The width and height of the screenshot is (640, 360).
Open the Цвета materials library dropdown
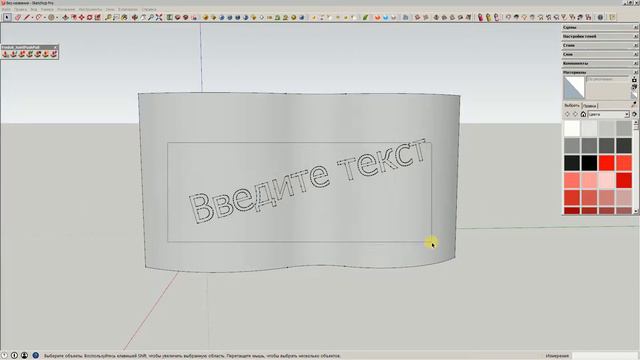click(609, 114)
